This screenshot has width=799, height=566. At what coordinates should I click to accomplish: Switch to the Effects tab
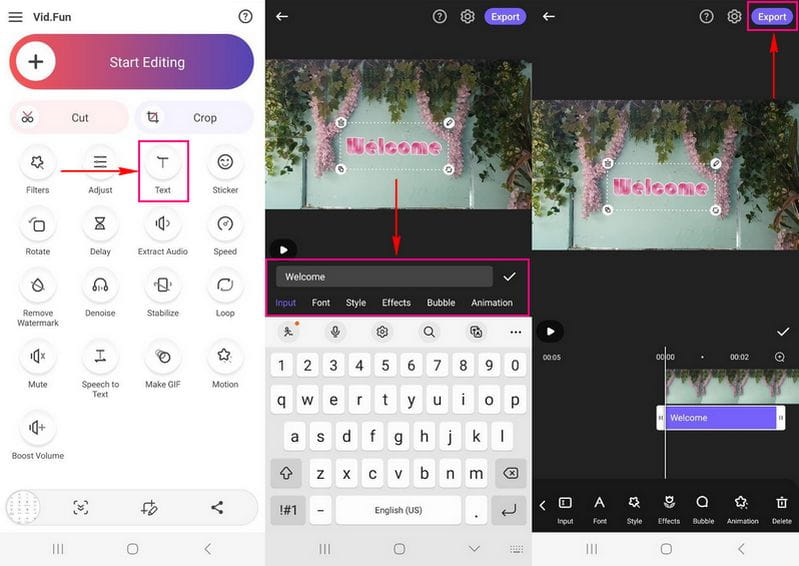pyautogui.click(x=396, y=303)
